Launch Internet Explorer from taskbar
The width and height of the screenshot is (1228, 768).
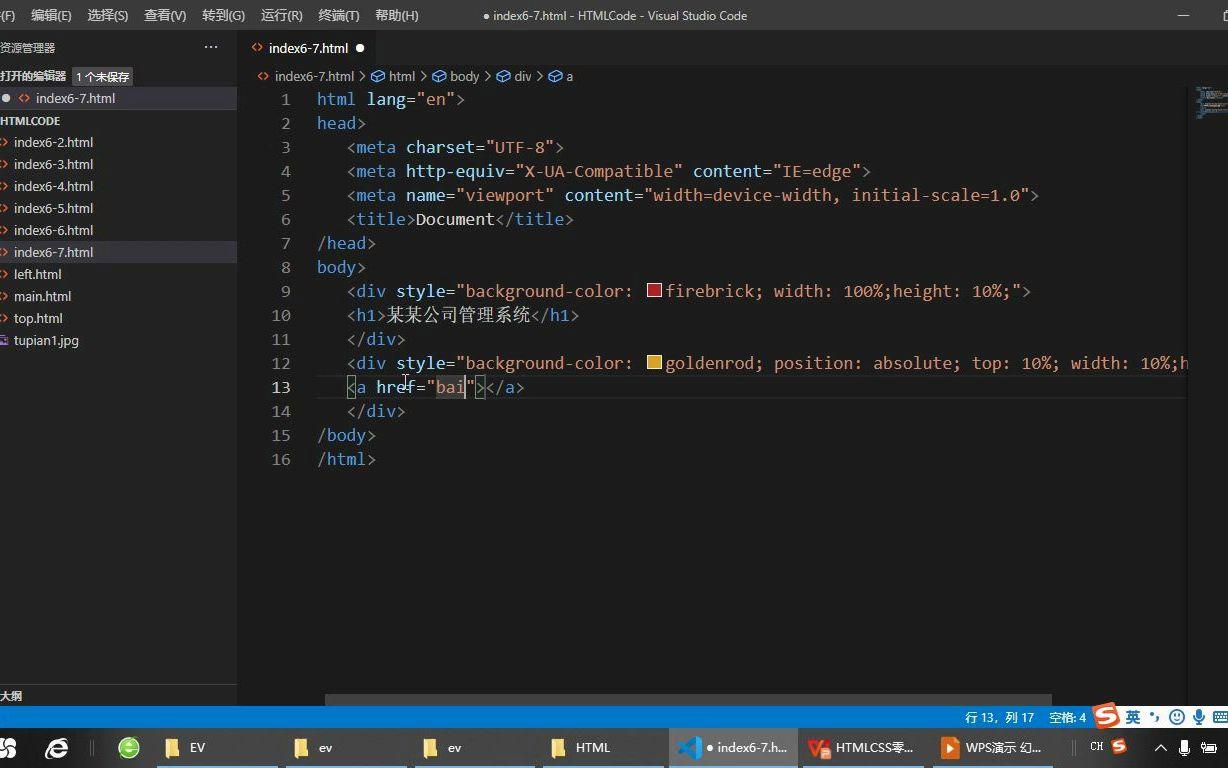(x=56, y=747)
